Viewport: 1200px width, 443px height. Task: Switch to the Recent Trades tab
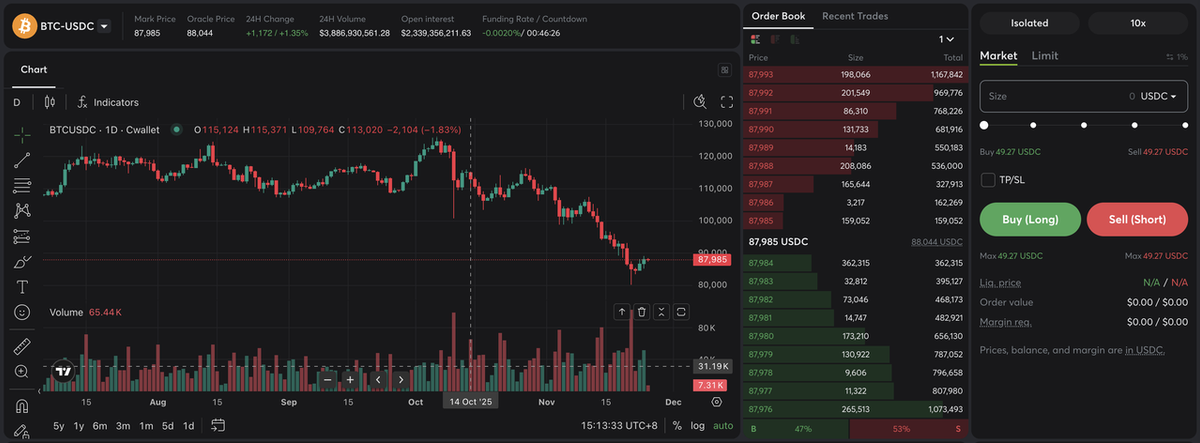[x=855, y=16]
